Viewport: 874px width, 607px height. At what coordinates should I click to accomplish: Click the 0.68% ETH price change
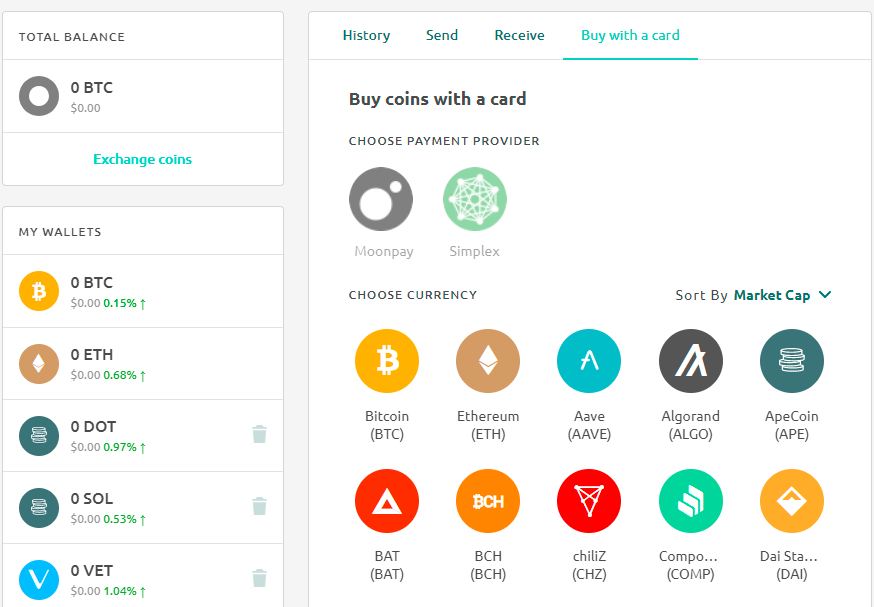point(125,375)
